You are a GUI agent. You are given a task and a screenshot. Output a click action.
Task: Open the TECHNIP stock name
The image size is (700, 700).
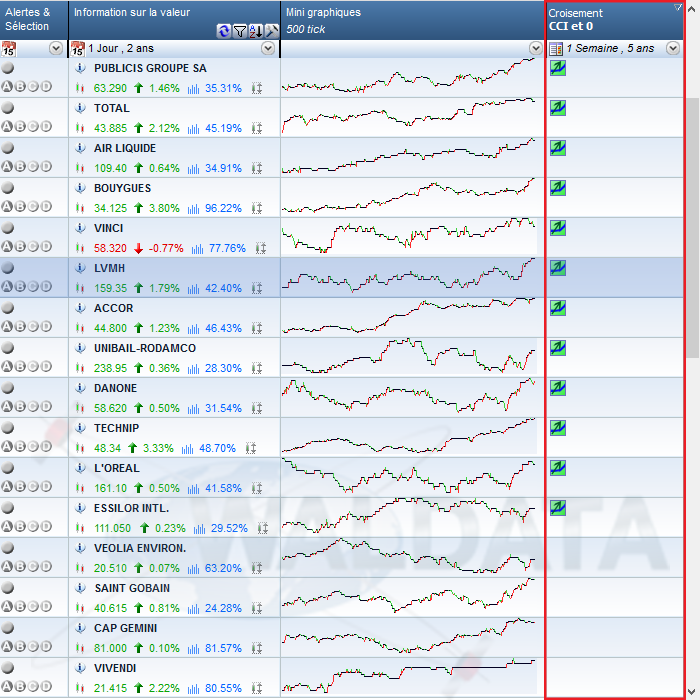coord(117,428)
